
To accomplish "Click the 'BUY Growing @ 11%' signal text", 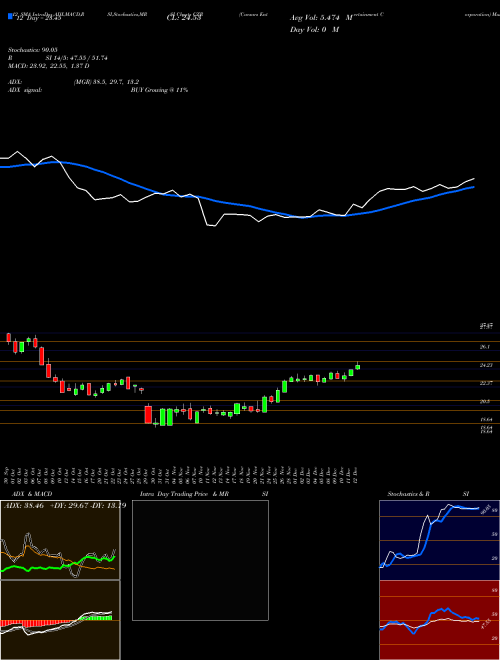I will [159, 90].
